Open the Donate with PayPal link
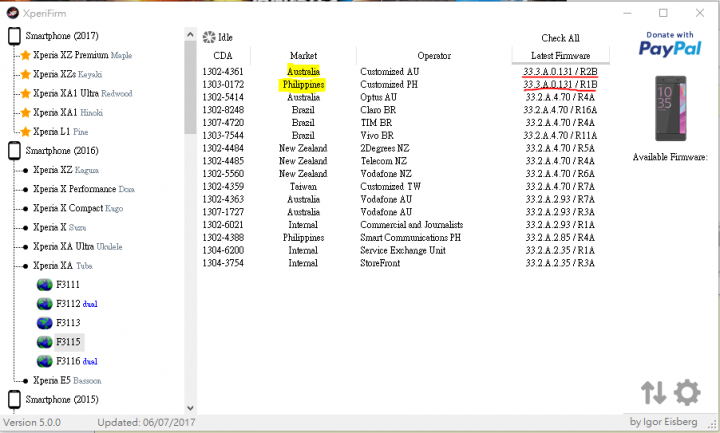This screenshot has width=720, height=433. tap(670, 44)
